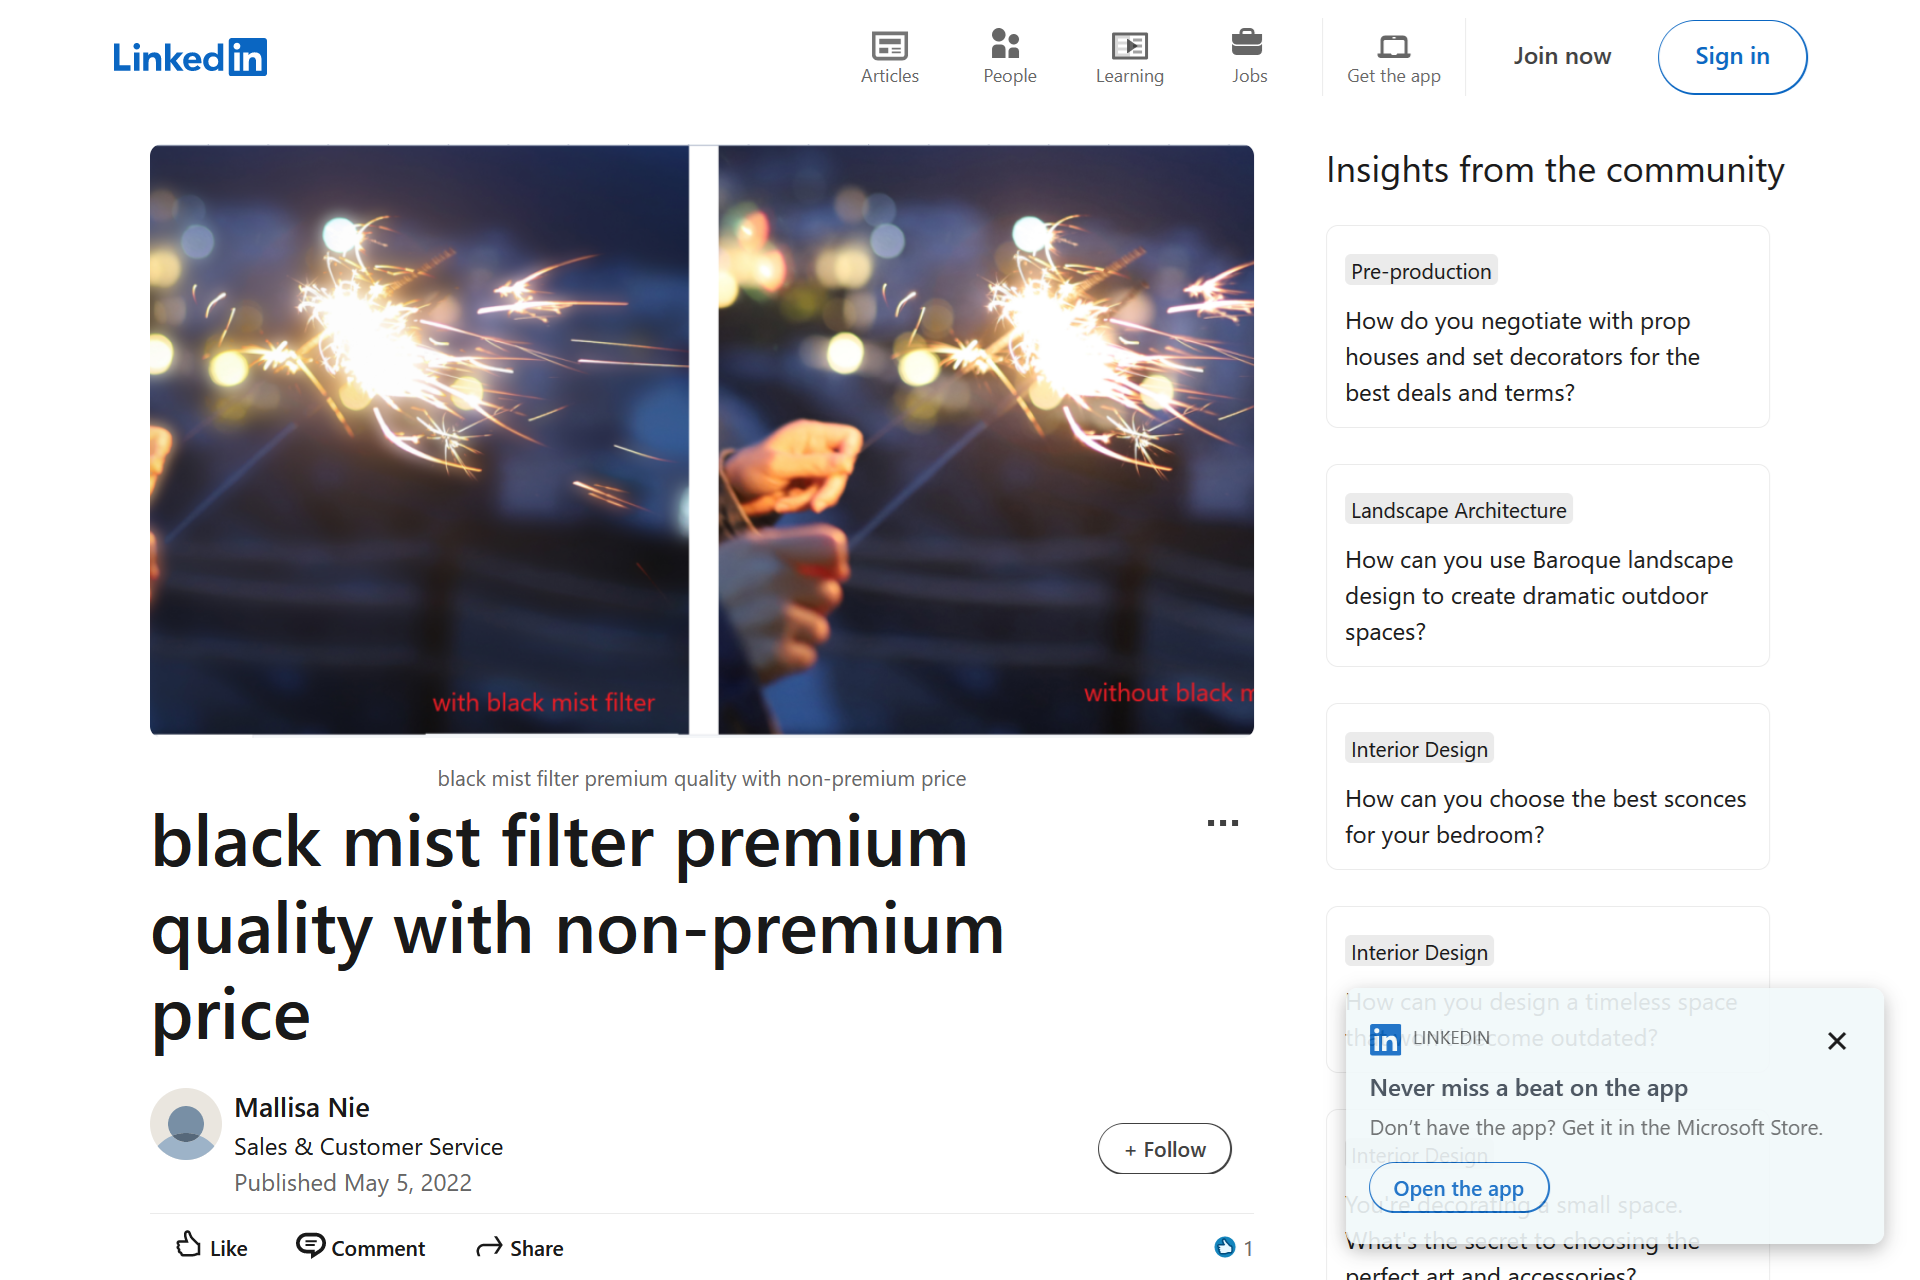Click the Sign in button
The height and width of the screenshot is (1280, 1920).
[x=1732, y=57]
